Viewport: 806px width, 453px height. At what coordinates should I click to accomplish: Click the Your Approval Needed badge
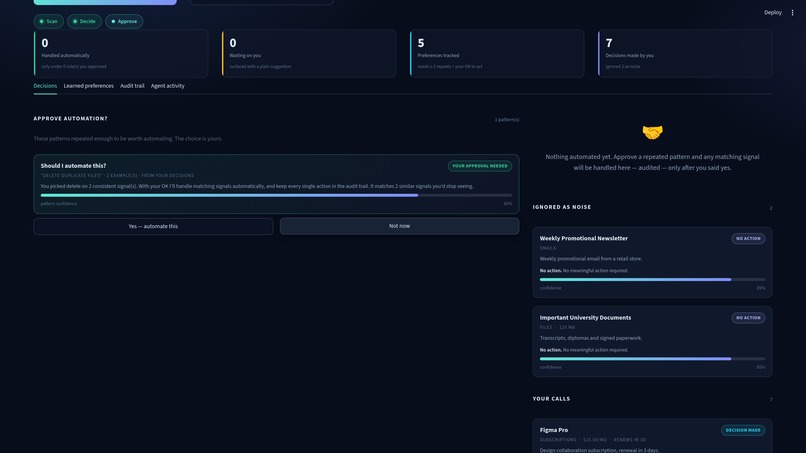pyautogui.click(x=480, y=166)
